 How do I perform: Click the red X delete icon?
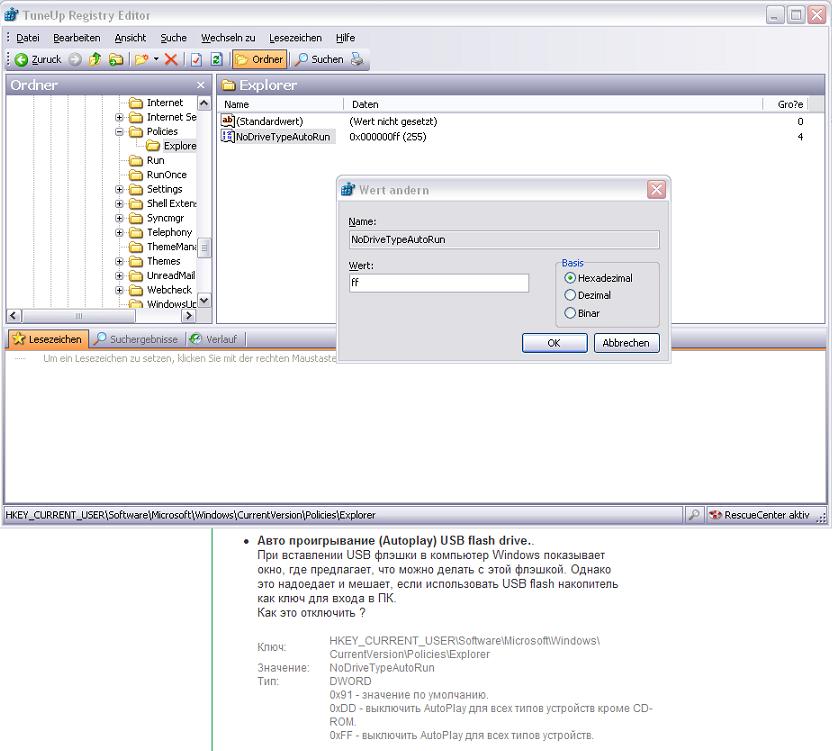(x=171, y=59)
